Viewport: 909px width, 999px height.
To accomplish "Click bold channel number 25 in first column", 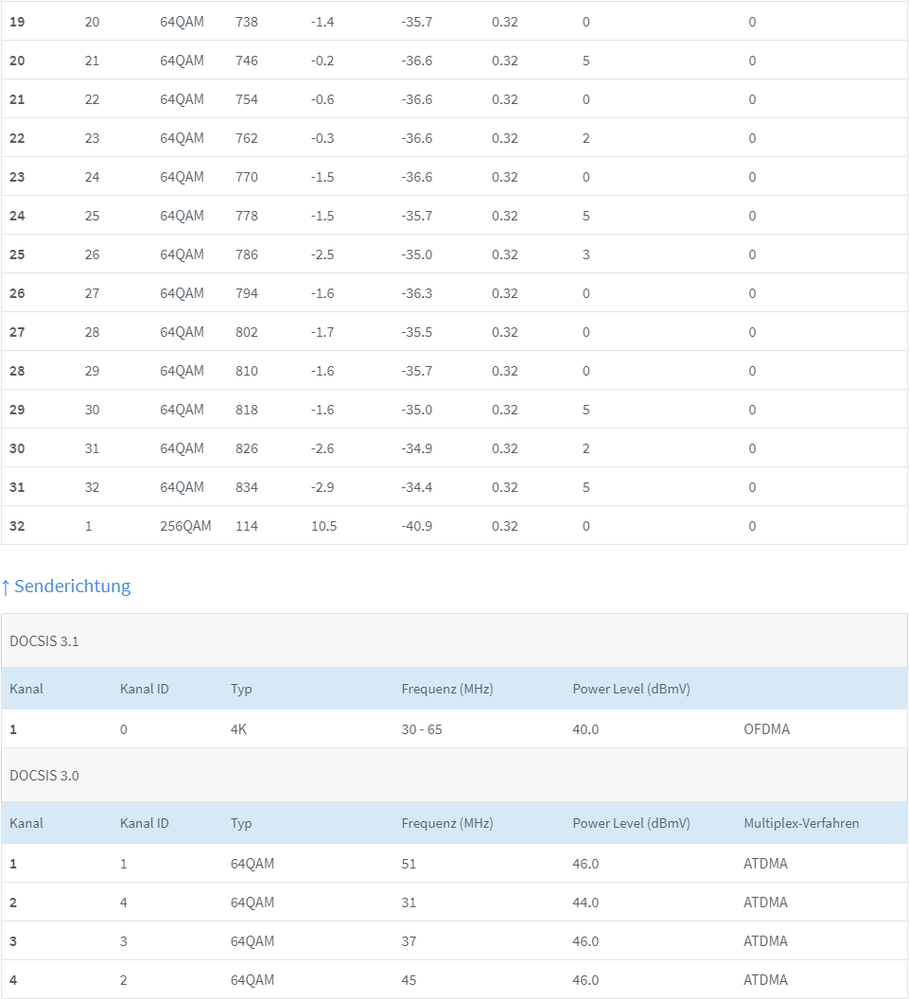I will [x=17, y=255].
